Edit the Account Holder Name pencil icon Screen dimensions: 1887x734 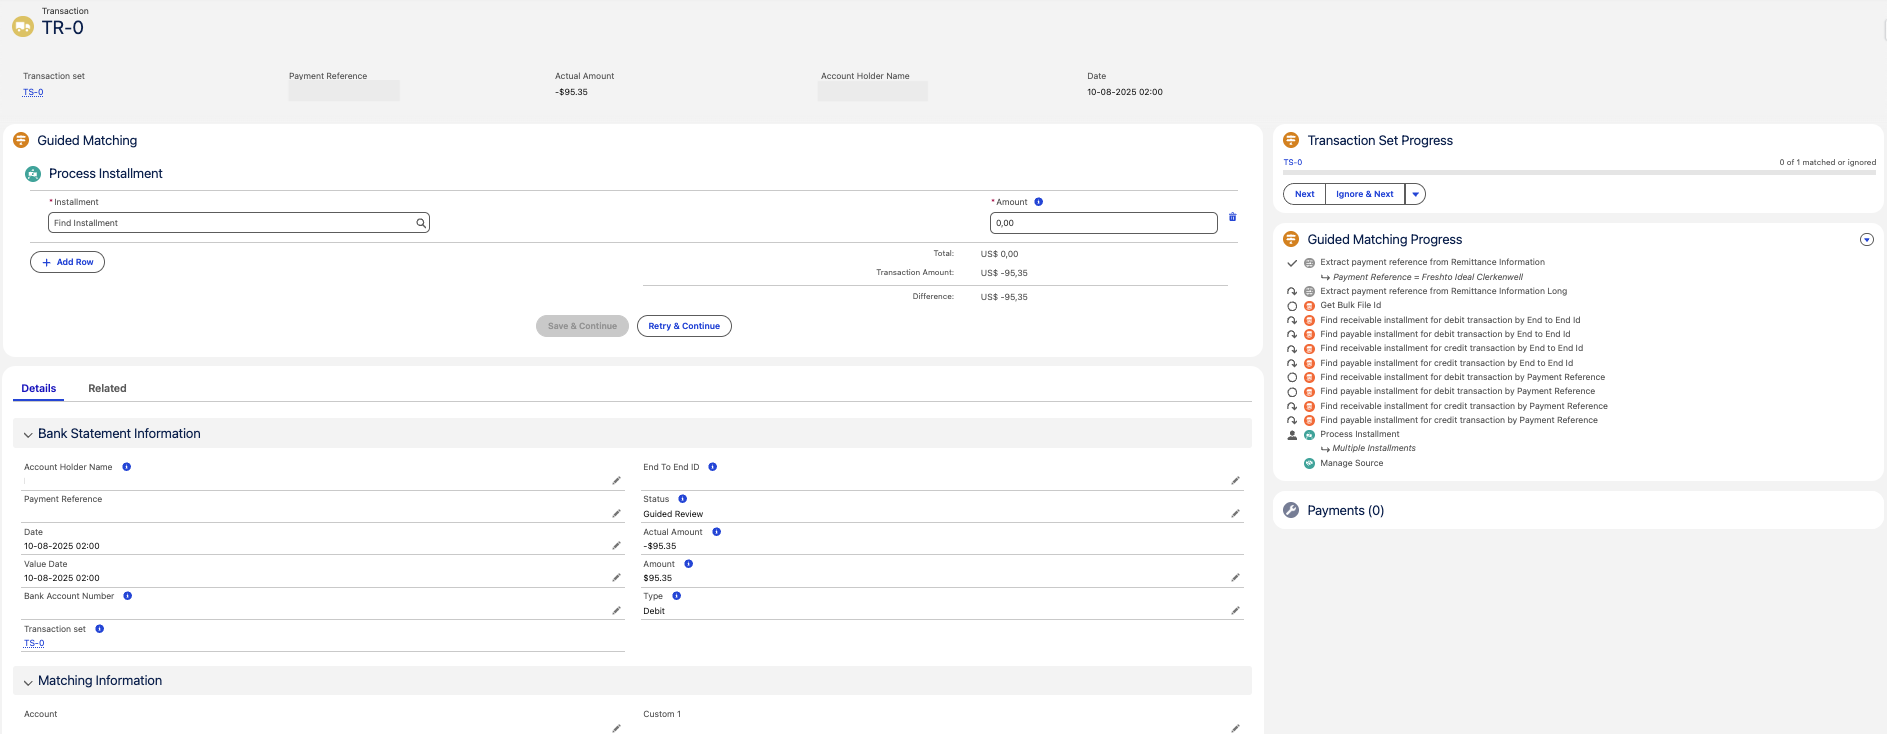click(616, 481)
